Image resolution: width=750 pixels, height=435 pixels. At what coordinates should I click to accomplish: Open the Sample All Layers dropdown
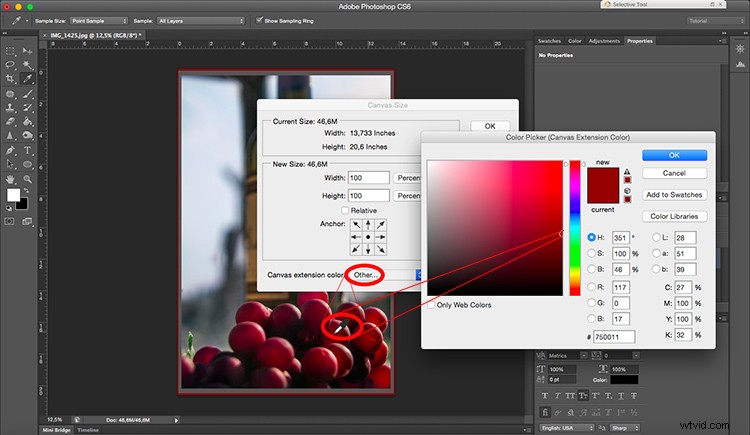pyautogui.click(x=201, y=21)
